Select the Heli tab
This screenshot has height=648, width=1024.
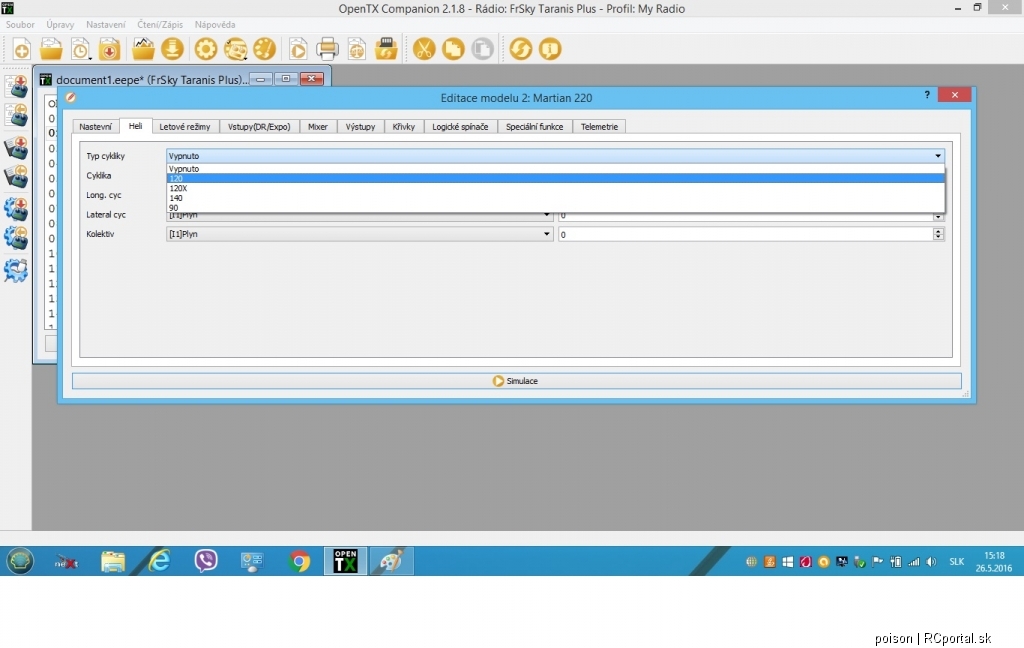(x=135, y=126)
